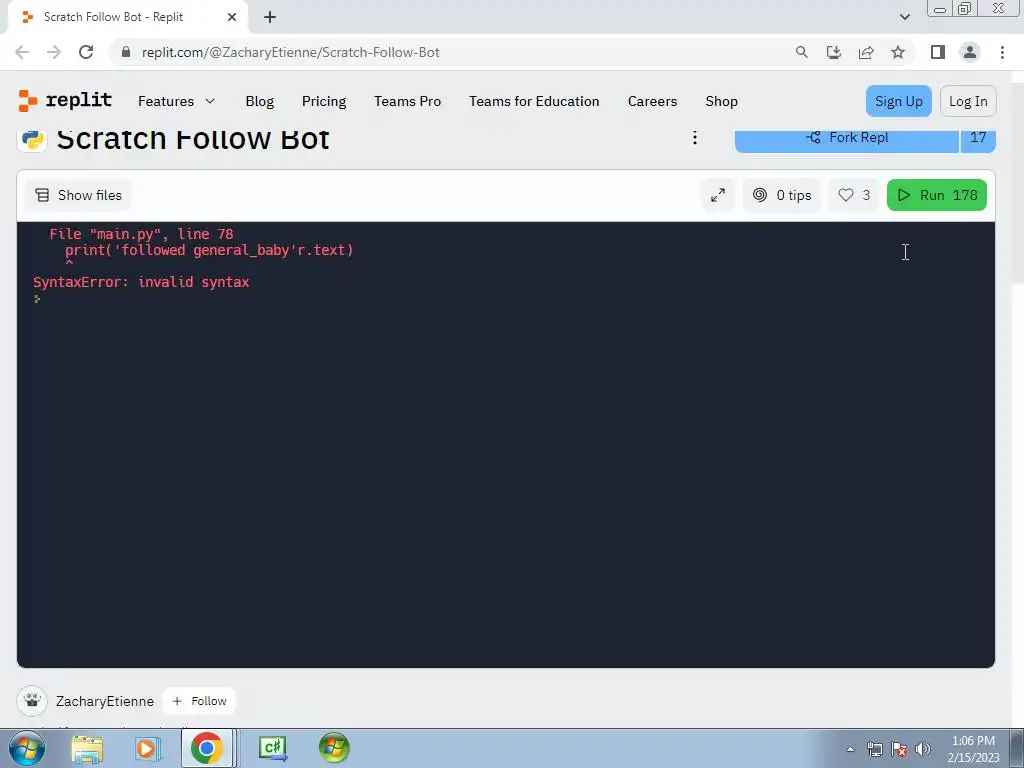Click the print('followed general_baby' line
1024x768 pixels.
tap(209, 250)
